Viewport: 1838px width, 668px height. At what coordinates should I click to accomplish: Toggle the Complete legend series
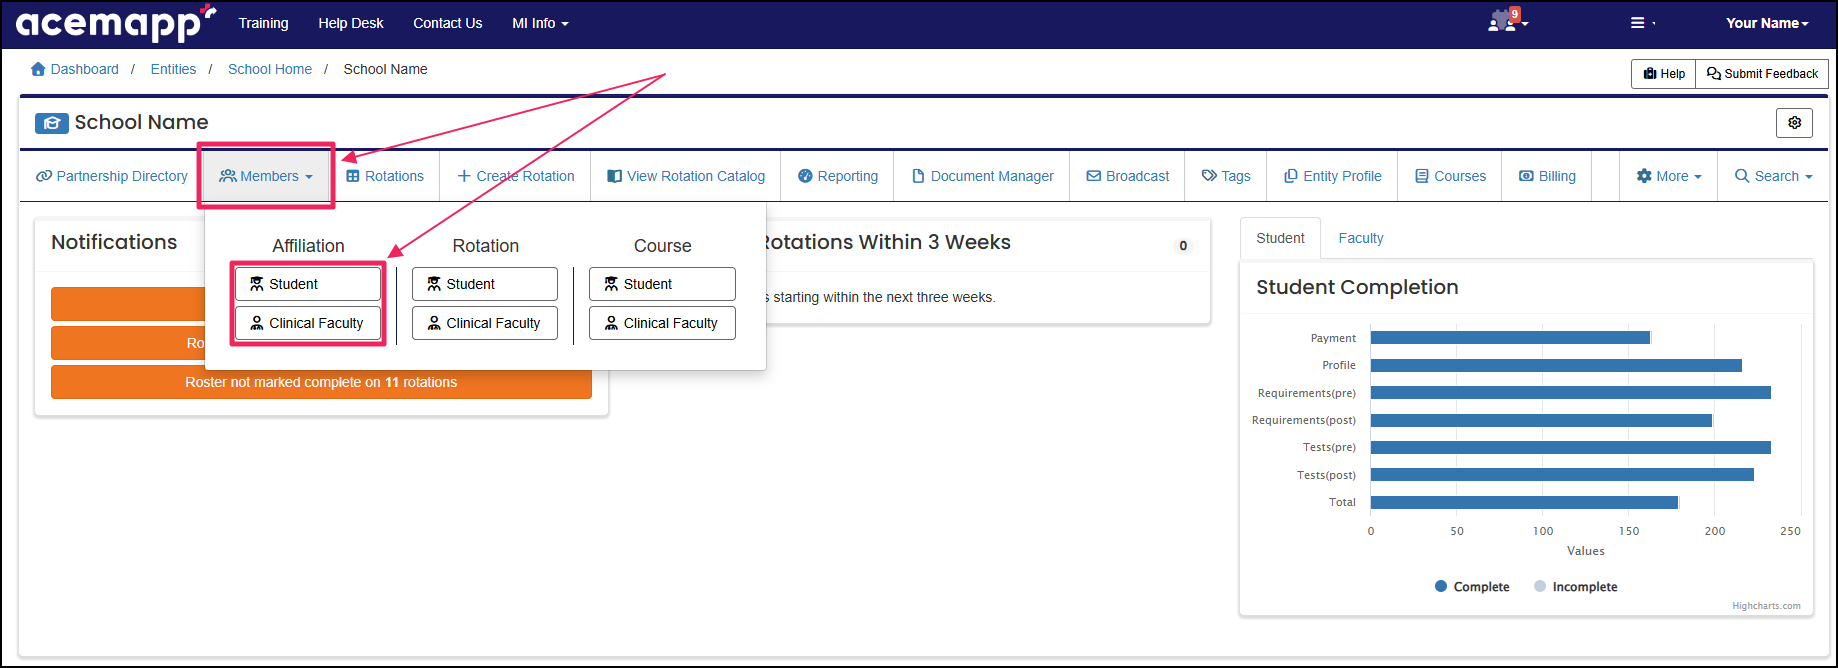click(x=1471, y=587)
